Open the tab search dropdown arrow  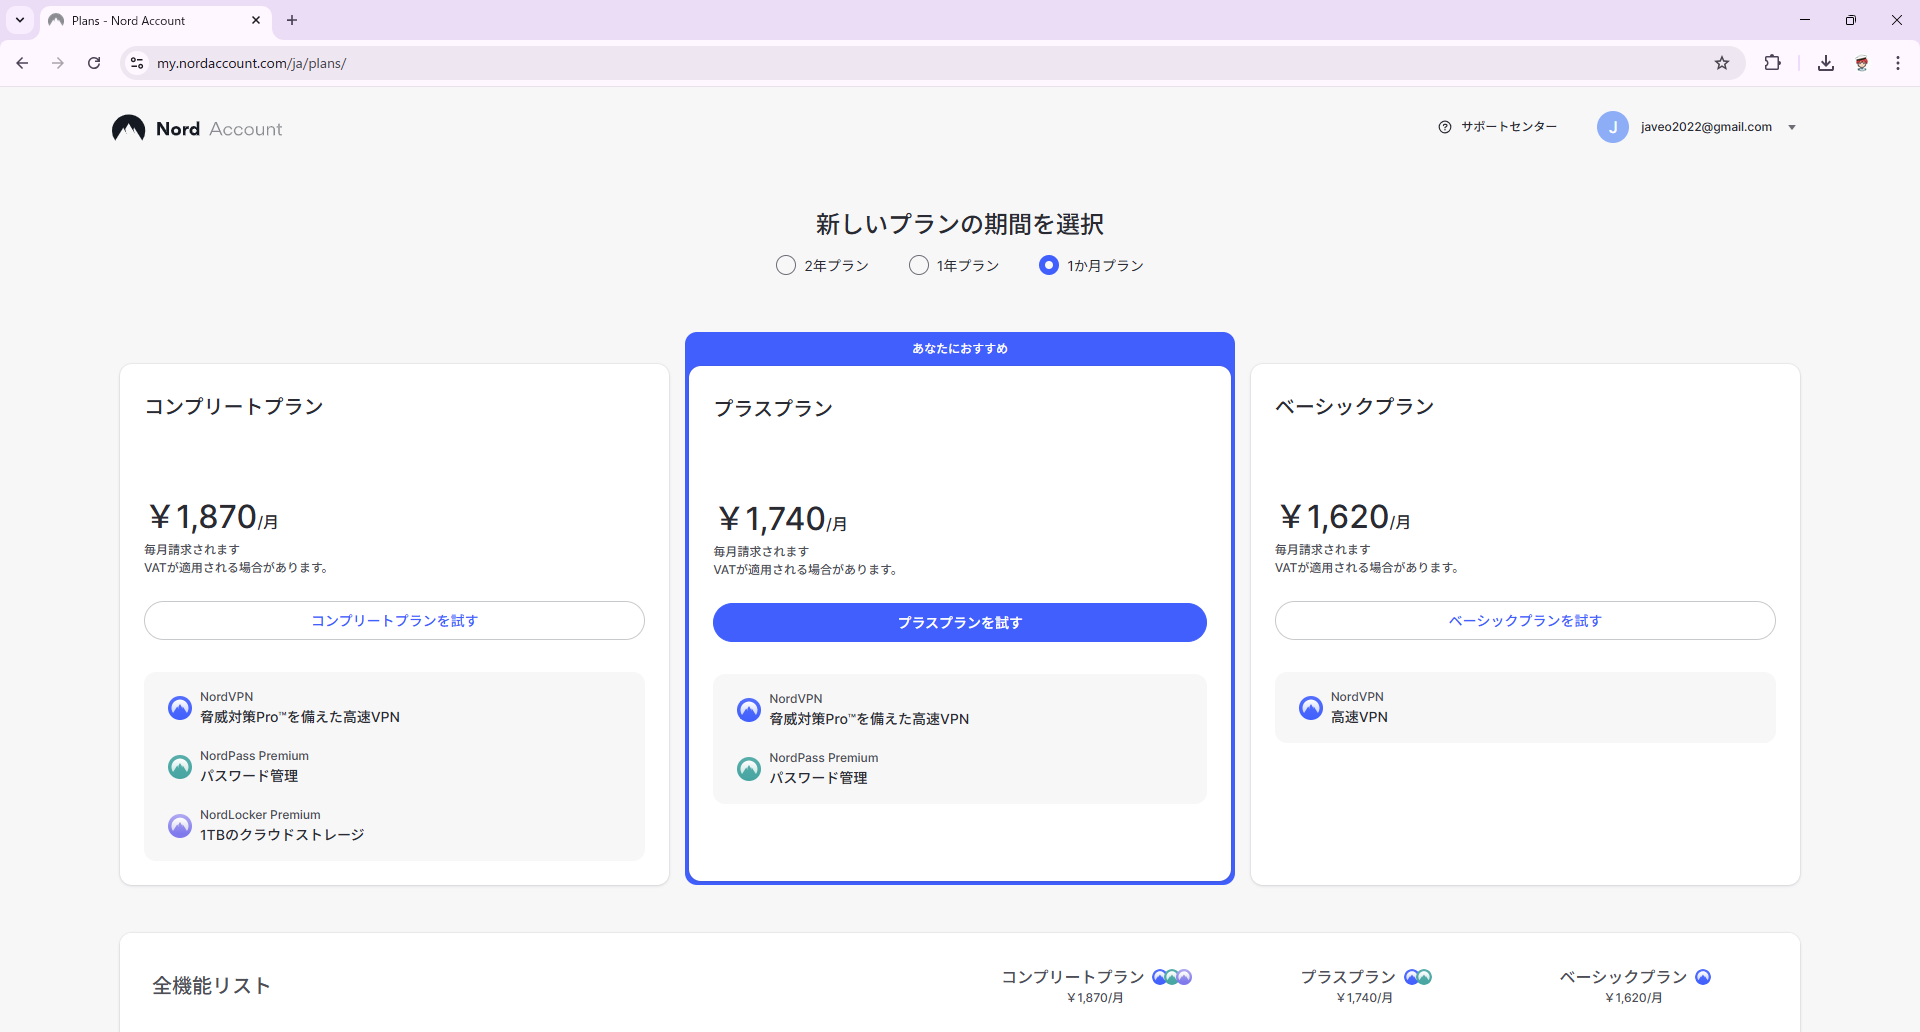pyautogui.click(x=20, y=20)
